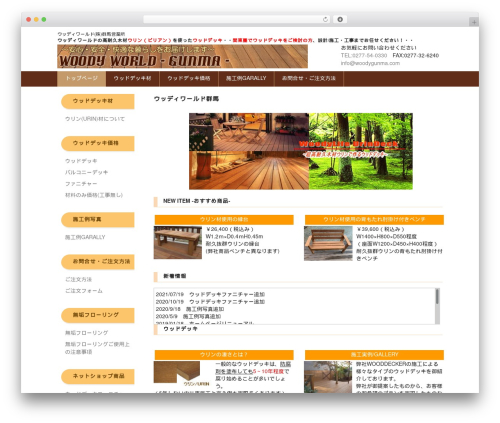
Task: Open 無垢フローリングご使用上の注意事項 link
Action: [97, 348]
